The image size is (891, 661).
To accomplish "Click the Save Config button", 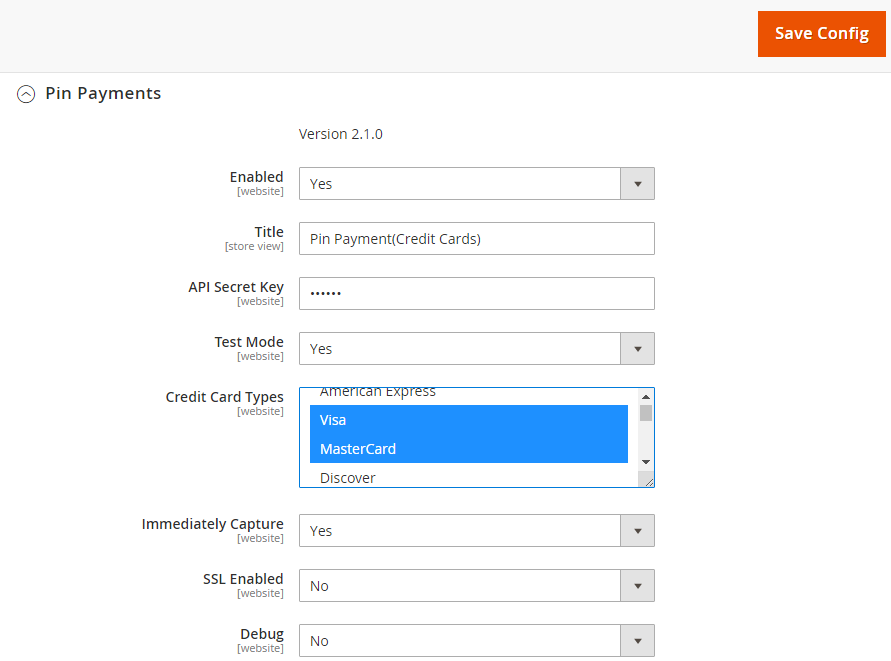I will [x=821, y=34].
